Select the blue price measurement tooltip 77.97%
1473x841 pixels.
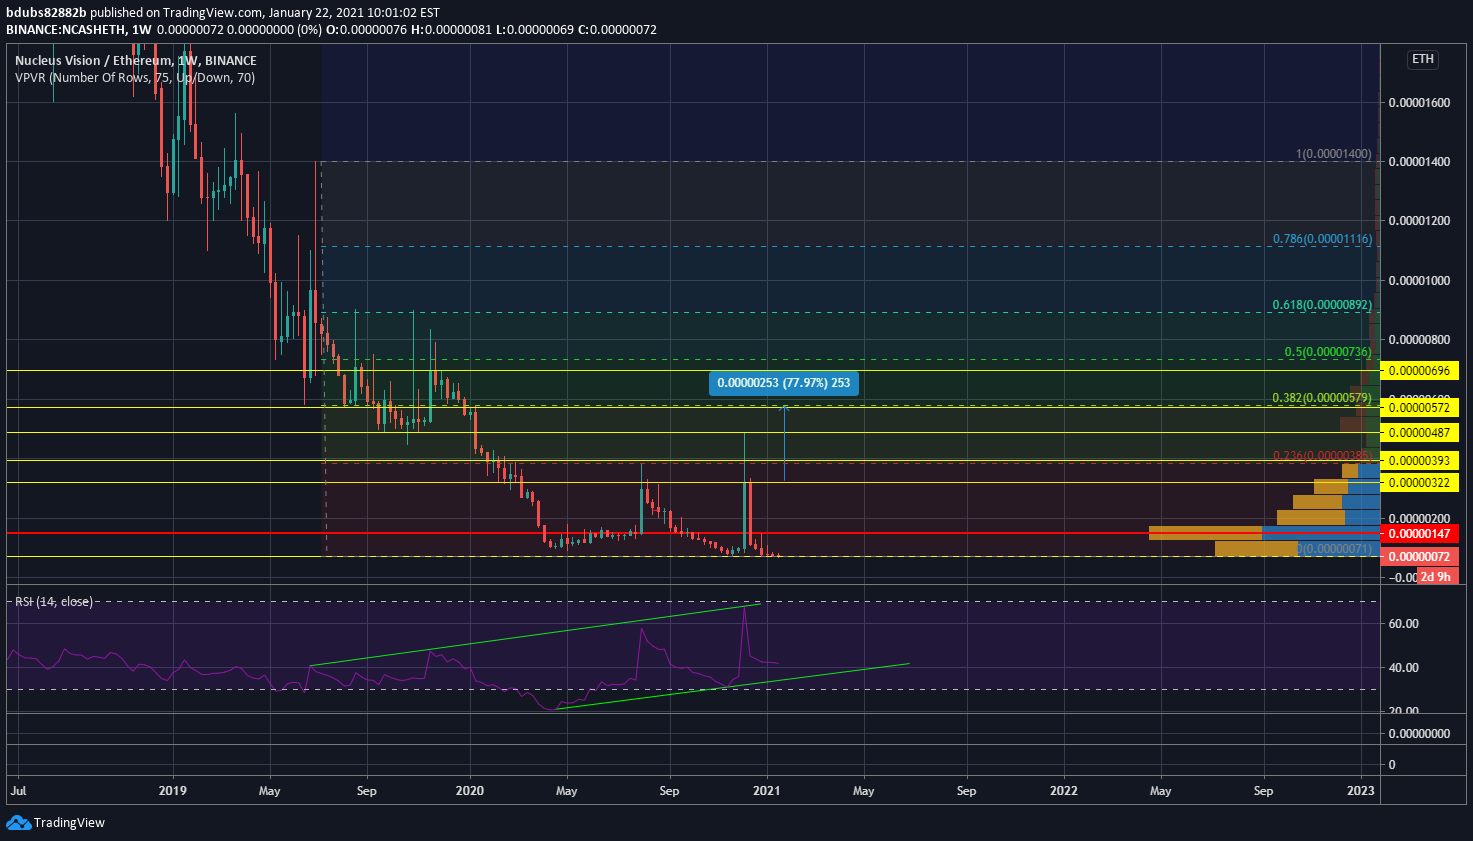pyautogui.click(x=784, y=383)
